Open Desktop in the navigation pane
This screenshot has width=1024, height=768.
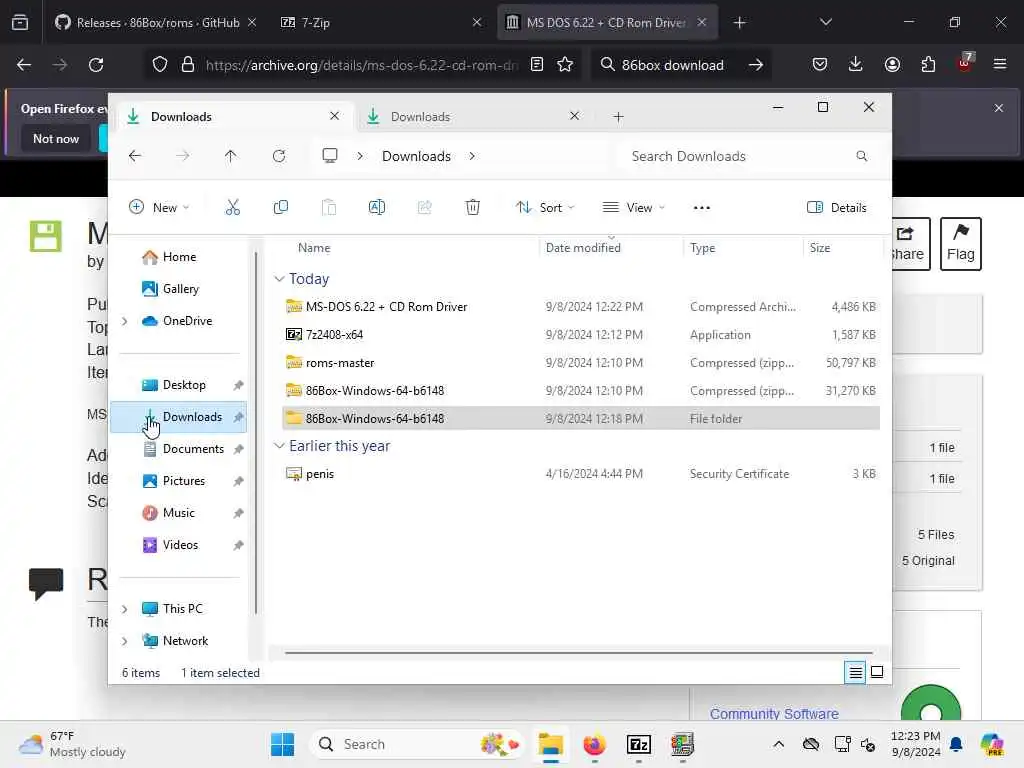point(179,385)
